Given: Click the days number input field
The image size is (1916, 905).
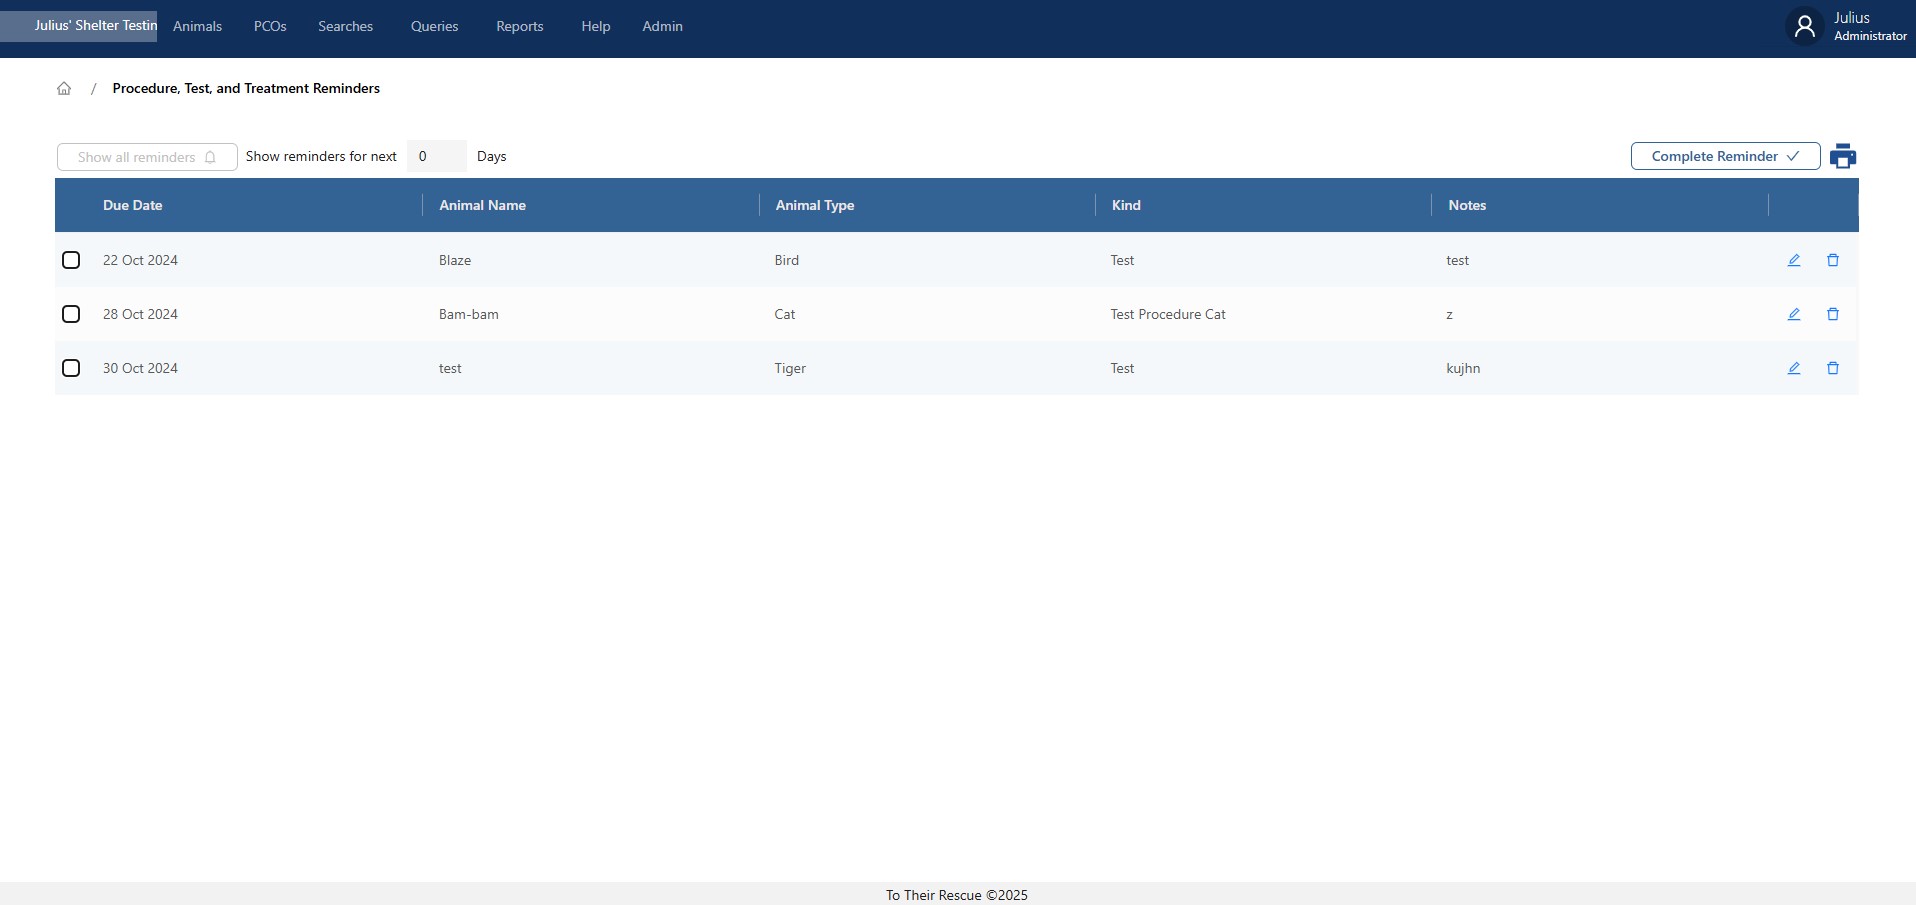Looking at the screenshot, I should click(436, 156).
